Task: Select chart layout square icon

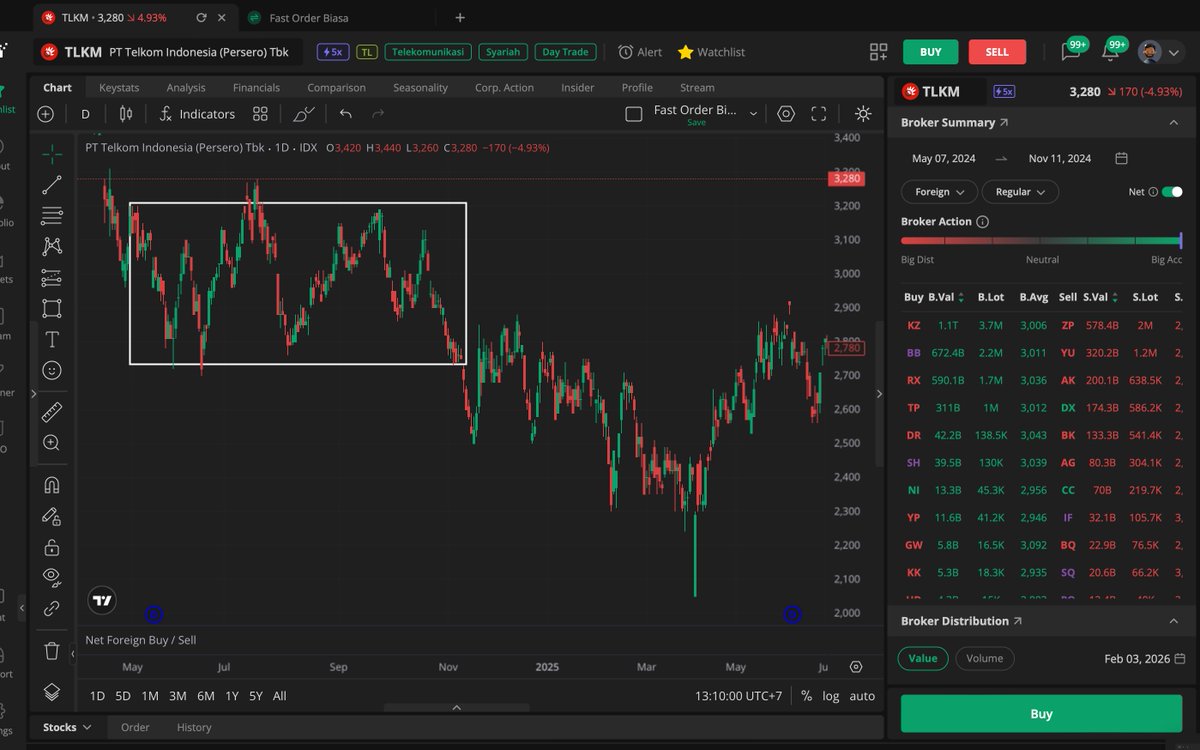Action: [633, 114]
